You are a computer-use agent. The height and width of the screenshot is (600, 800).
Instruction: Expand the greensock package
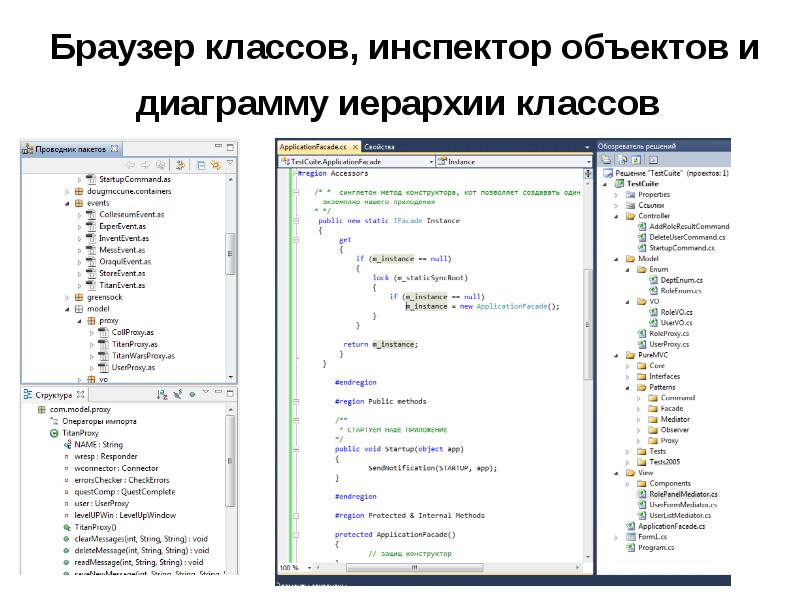[67, 297]
